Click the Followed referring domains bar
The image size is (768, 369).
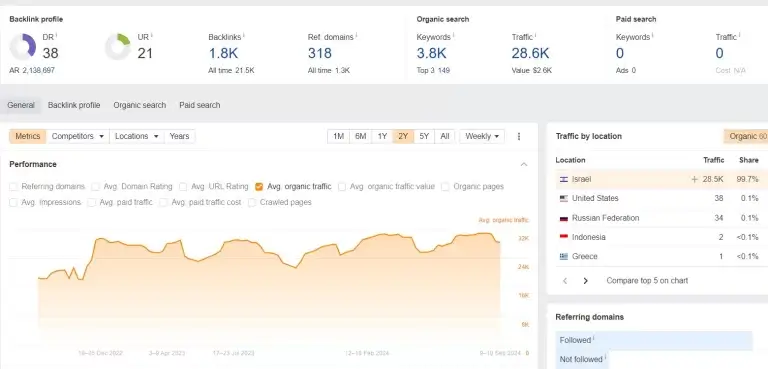click(x=654, y=341)
